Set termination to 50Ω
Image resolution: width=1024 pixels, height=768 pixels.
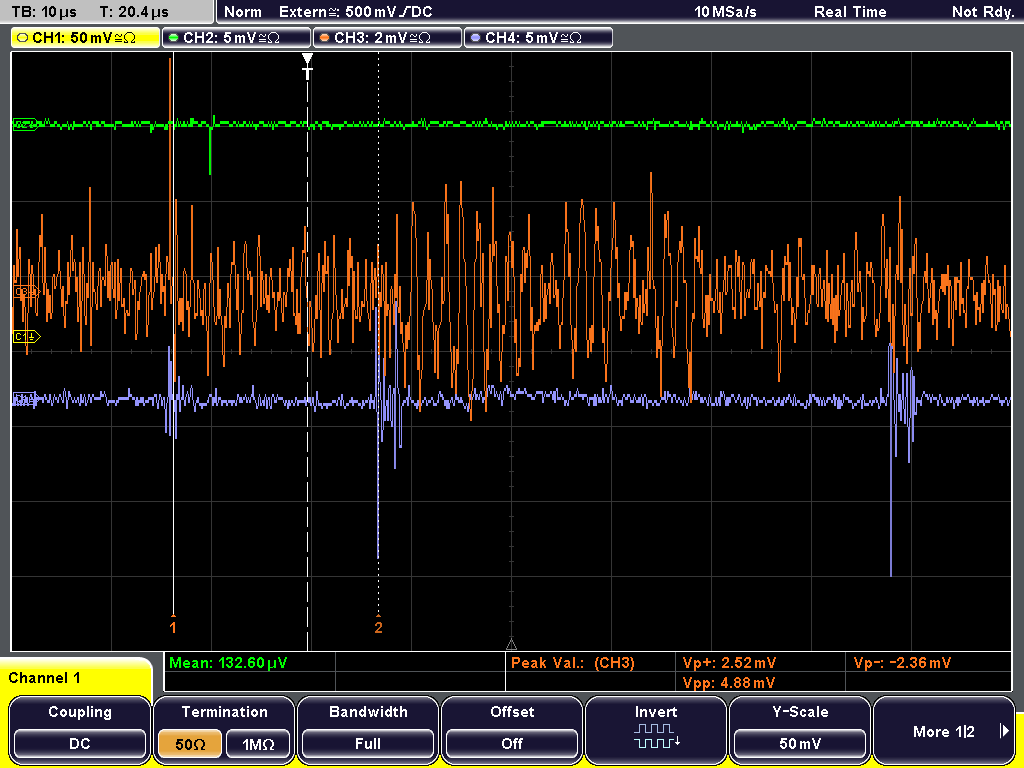[x=190, y=744]
